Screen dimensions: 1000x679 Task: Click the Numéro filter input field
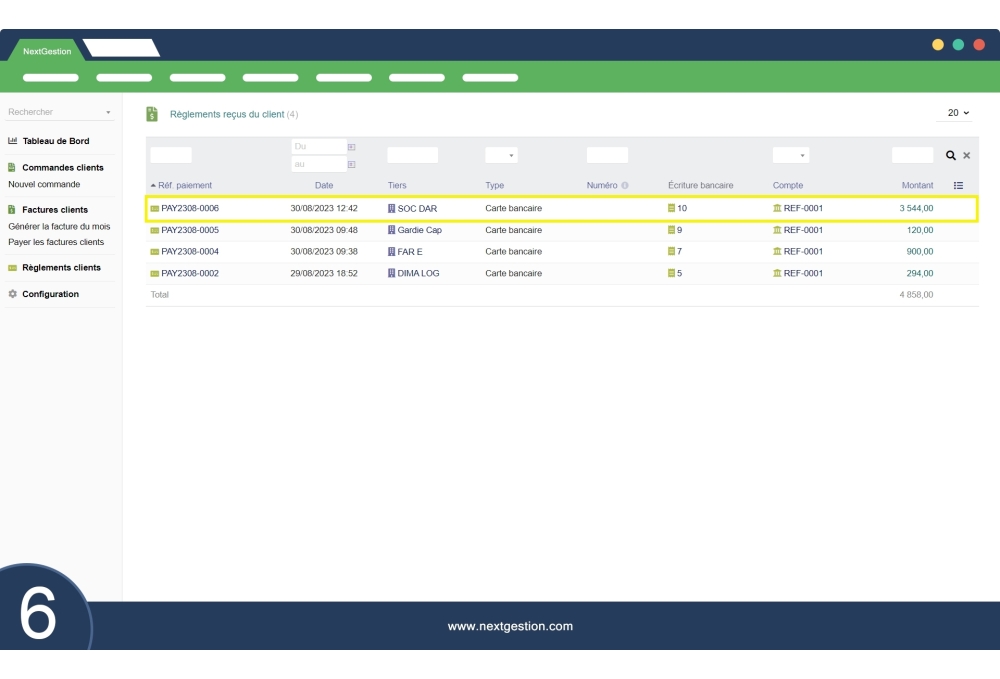point(606,155)
